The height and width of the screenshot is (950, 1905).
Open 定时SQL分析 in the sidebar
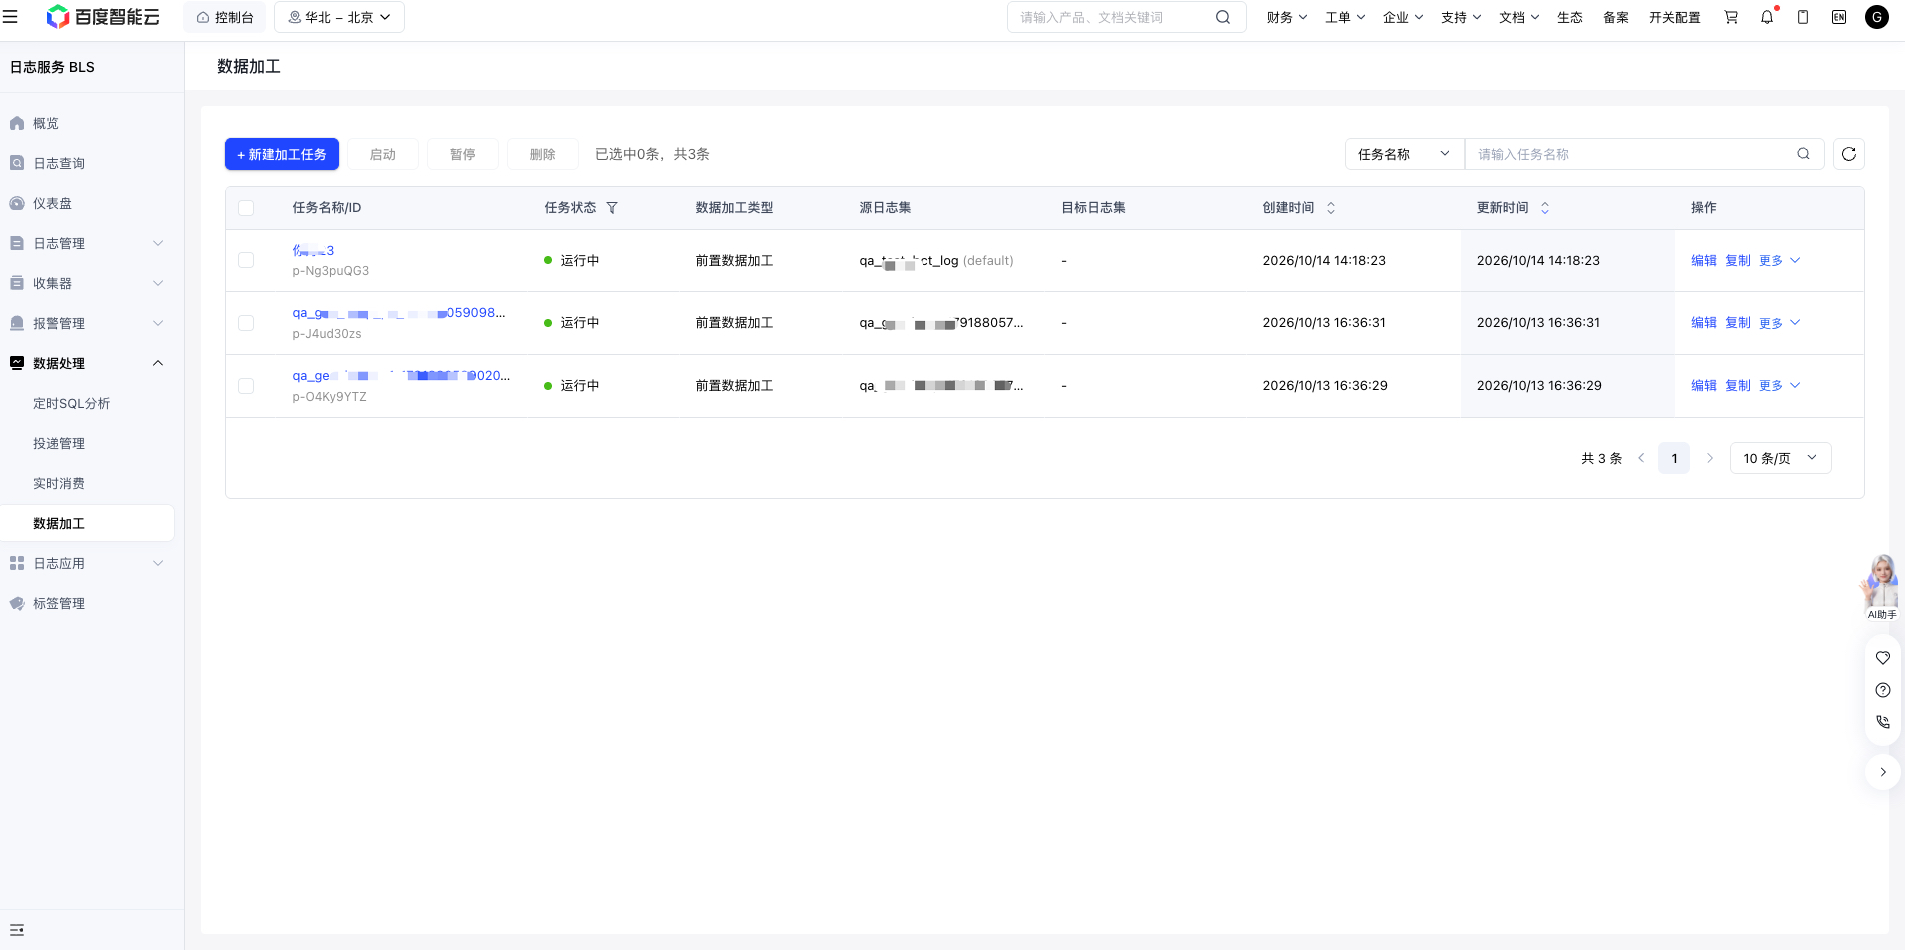71,403
